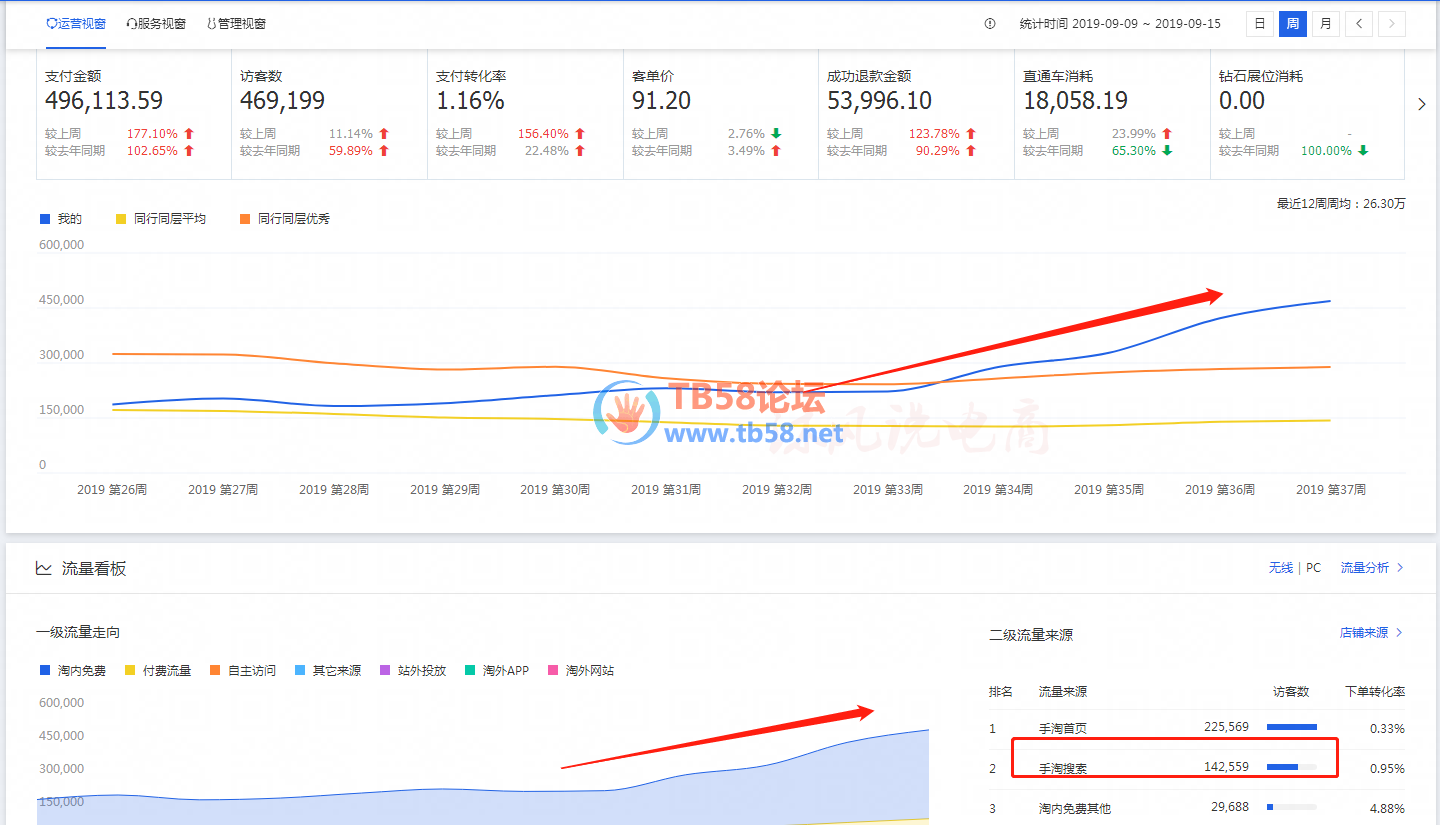Click the 流量看板 chart icon
Screen dimensions: 1440x825
point(44,568)
